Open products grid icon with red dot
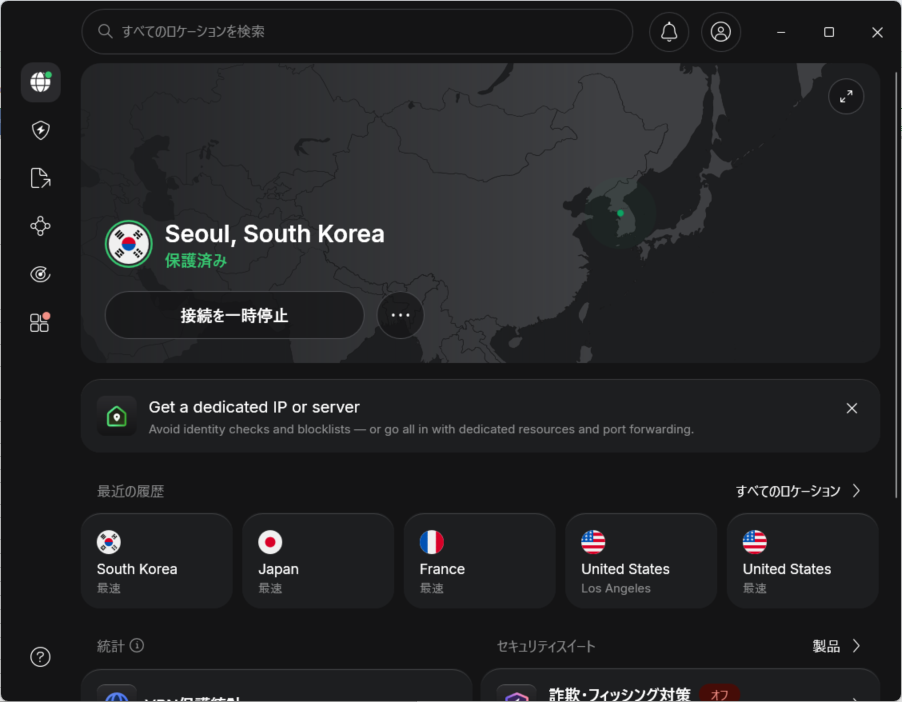The image size is (902, 702). 40,322
